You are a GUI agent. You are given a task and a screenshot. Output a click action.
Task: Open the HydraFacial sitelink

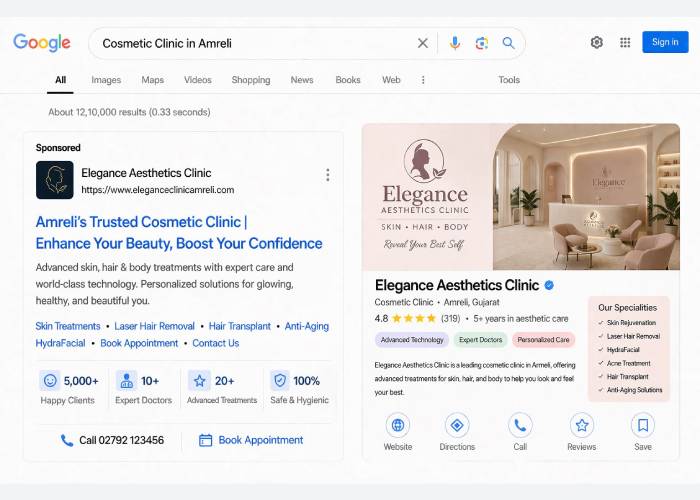(60, 343)
